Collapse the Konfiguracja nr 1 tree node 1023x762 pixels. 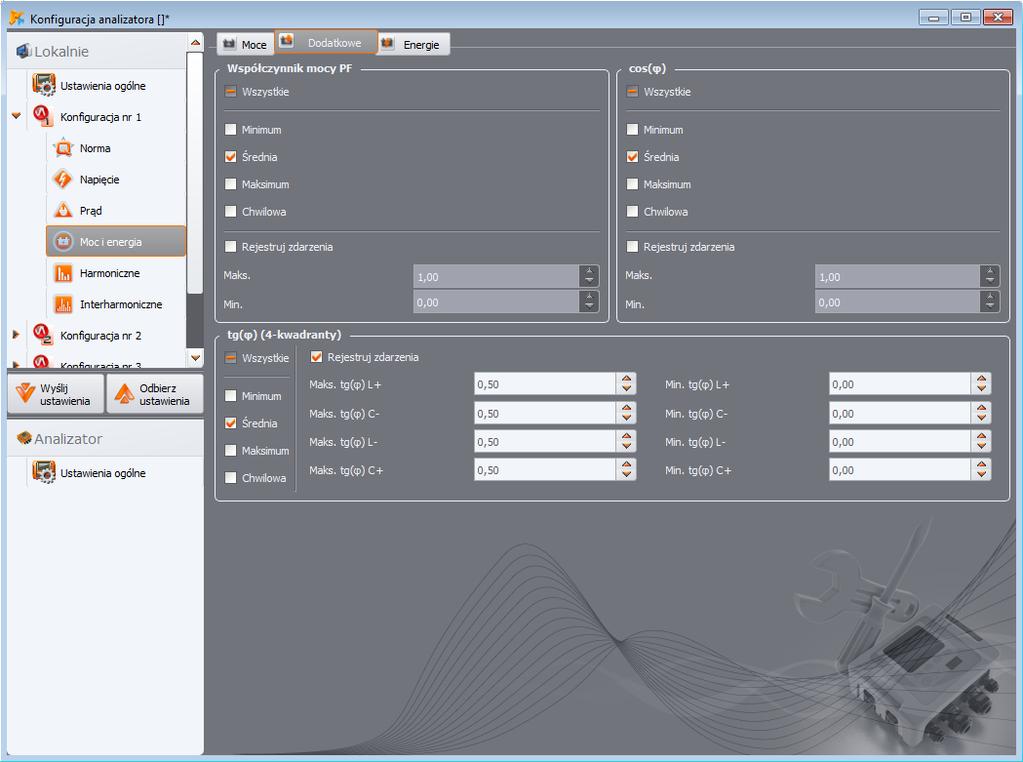16,115
